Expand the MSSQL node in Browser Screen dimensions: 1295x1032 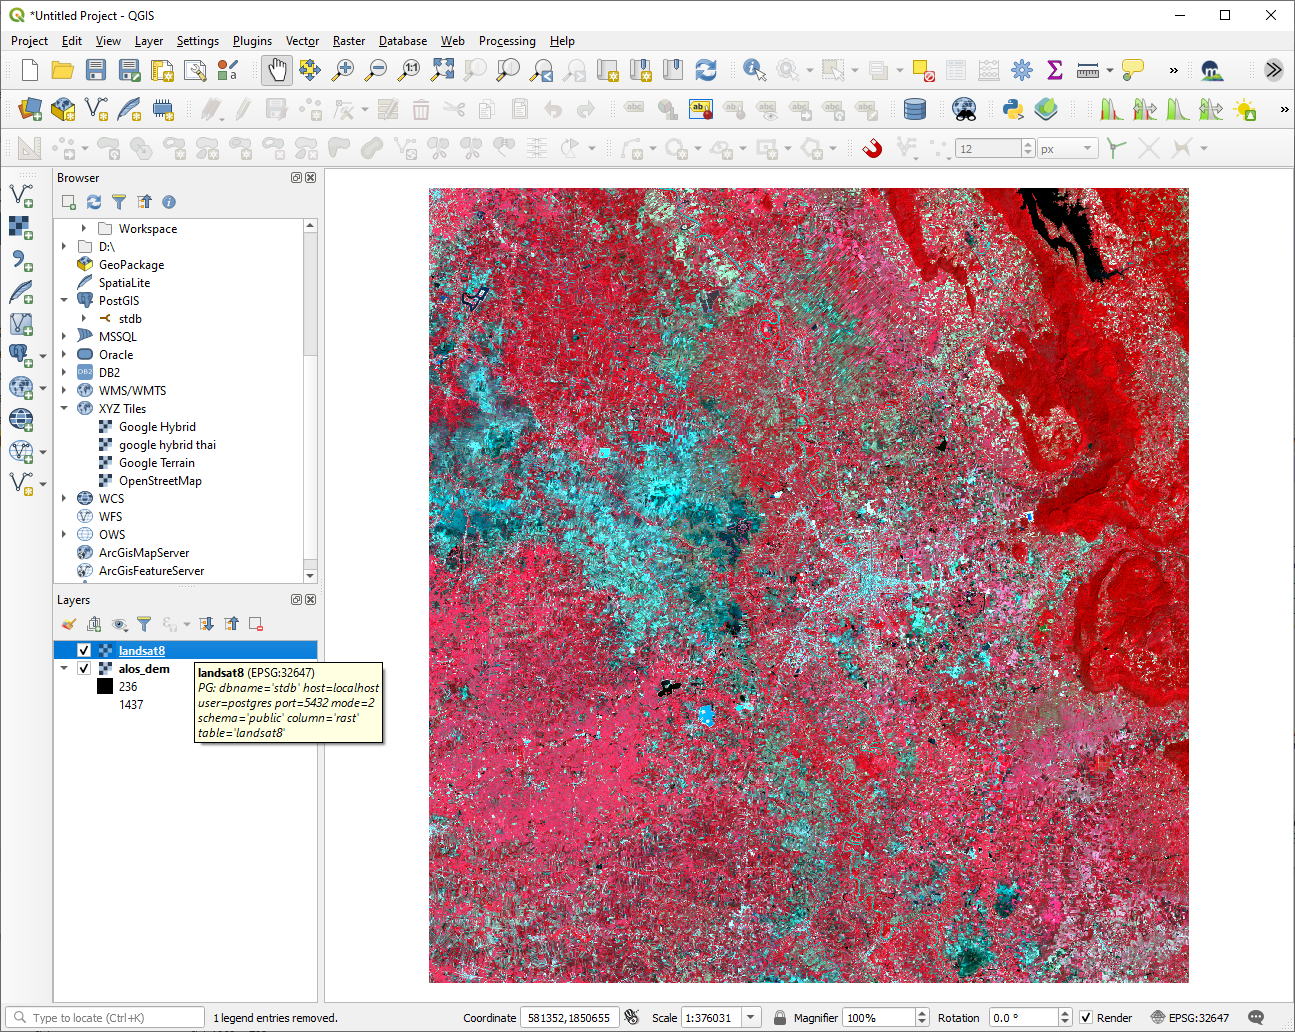pyautogui.click(x=64, y=336)
